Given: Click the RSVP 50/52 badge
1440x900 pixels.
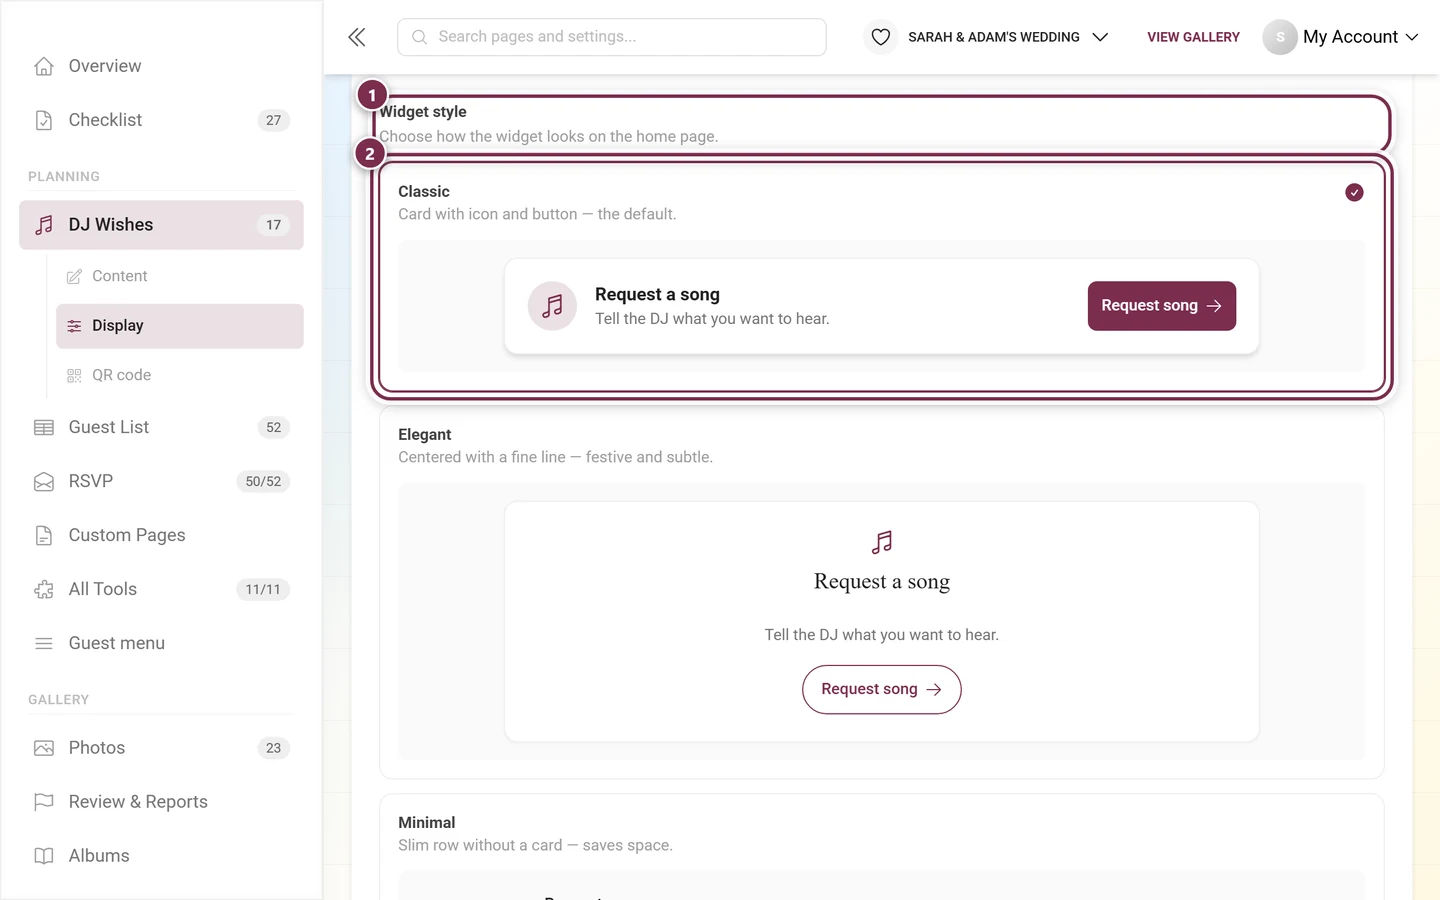Looking at the screenshot, I should [263, 481].
